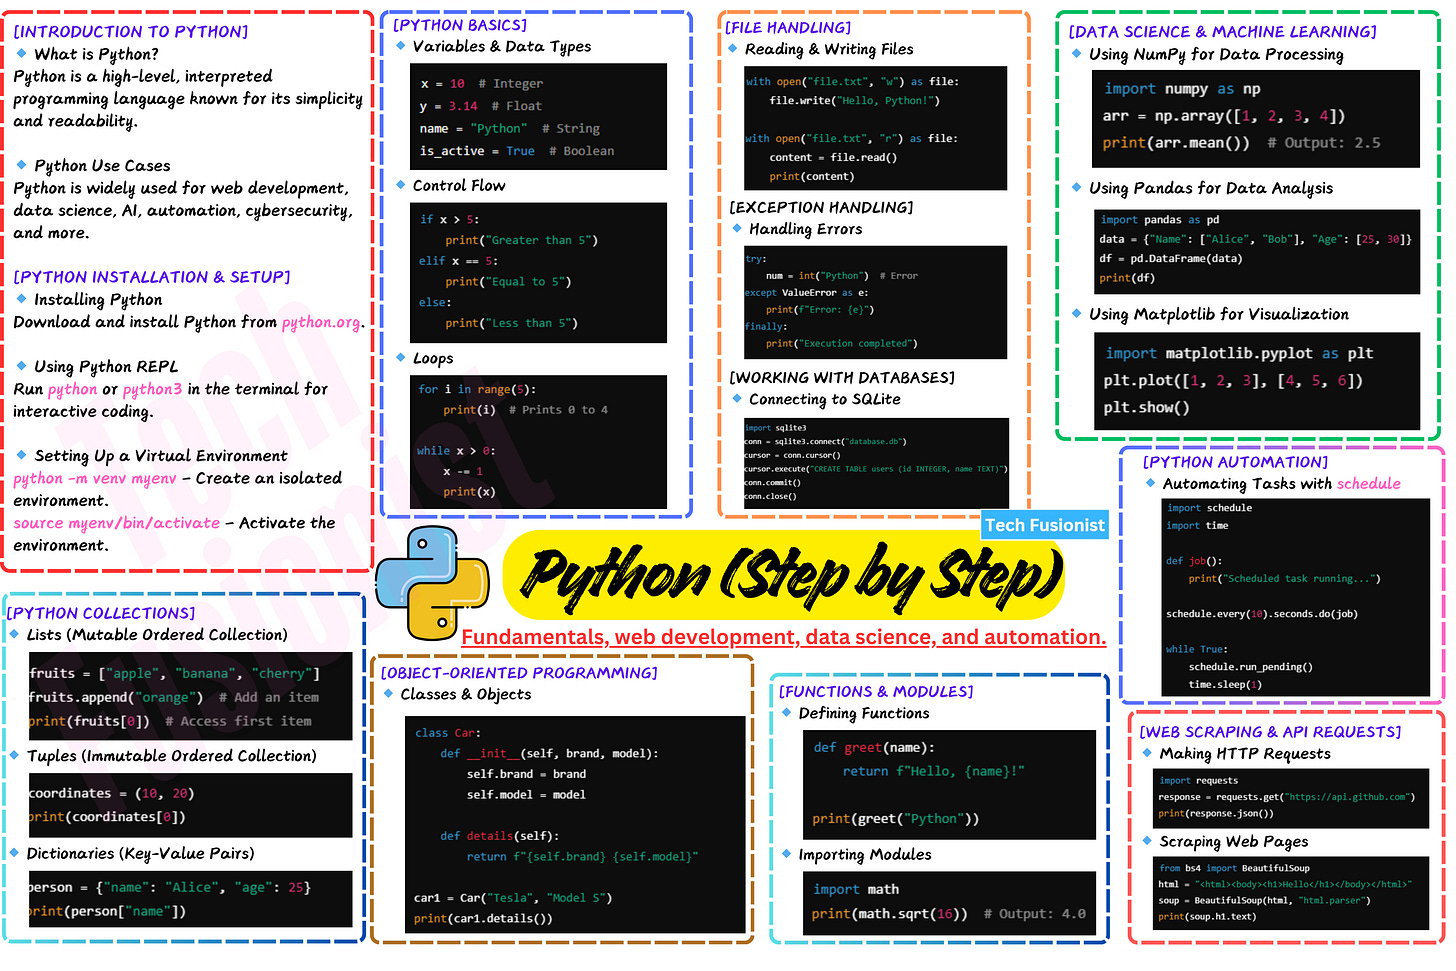This screenshot has height=971, width=1456.
Task: Click the Tech Fusionist badge
Action: [1045, 525]
